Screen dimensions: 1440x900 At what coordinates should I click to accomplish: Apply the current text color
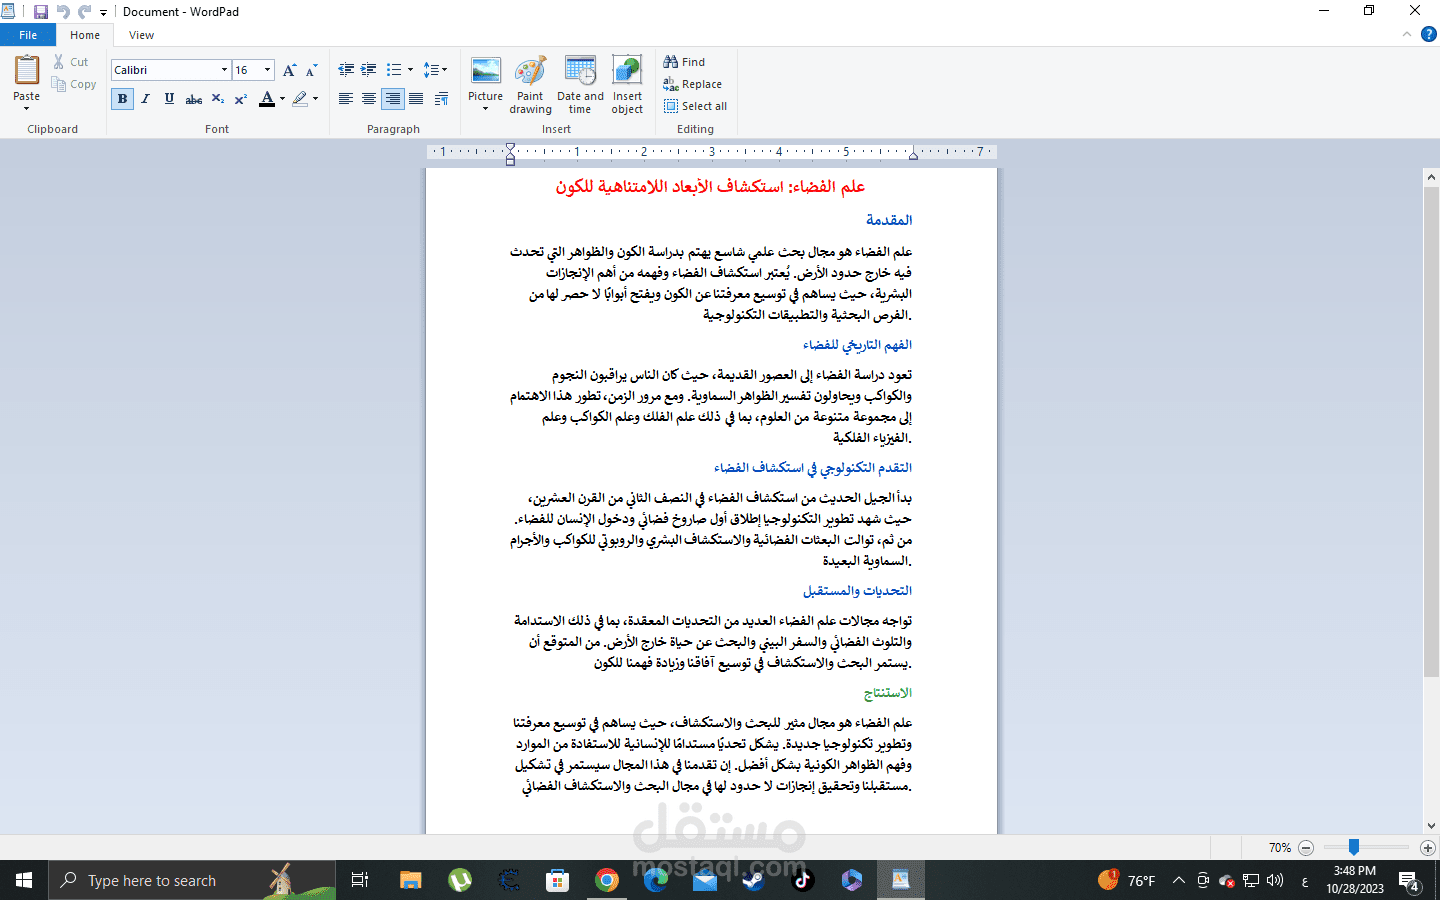click(266, 99)
